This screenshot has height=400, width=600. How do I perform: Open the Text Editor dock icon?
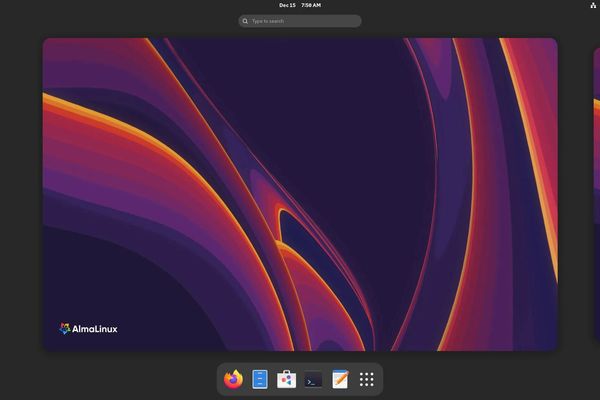coord(340,379)
